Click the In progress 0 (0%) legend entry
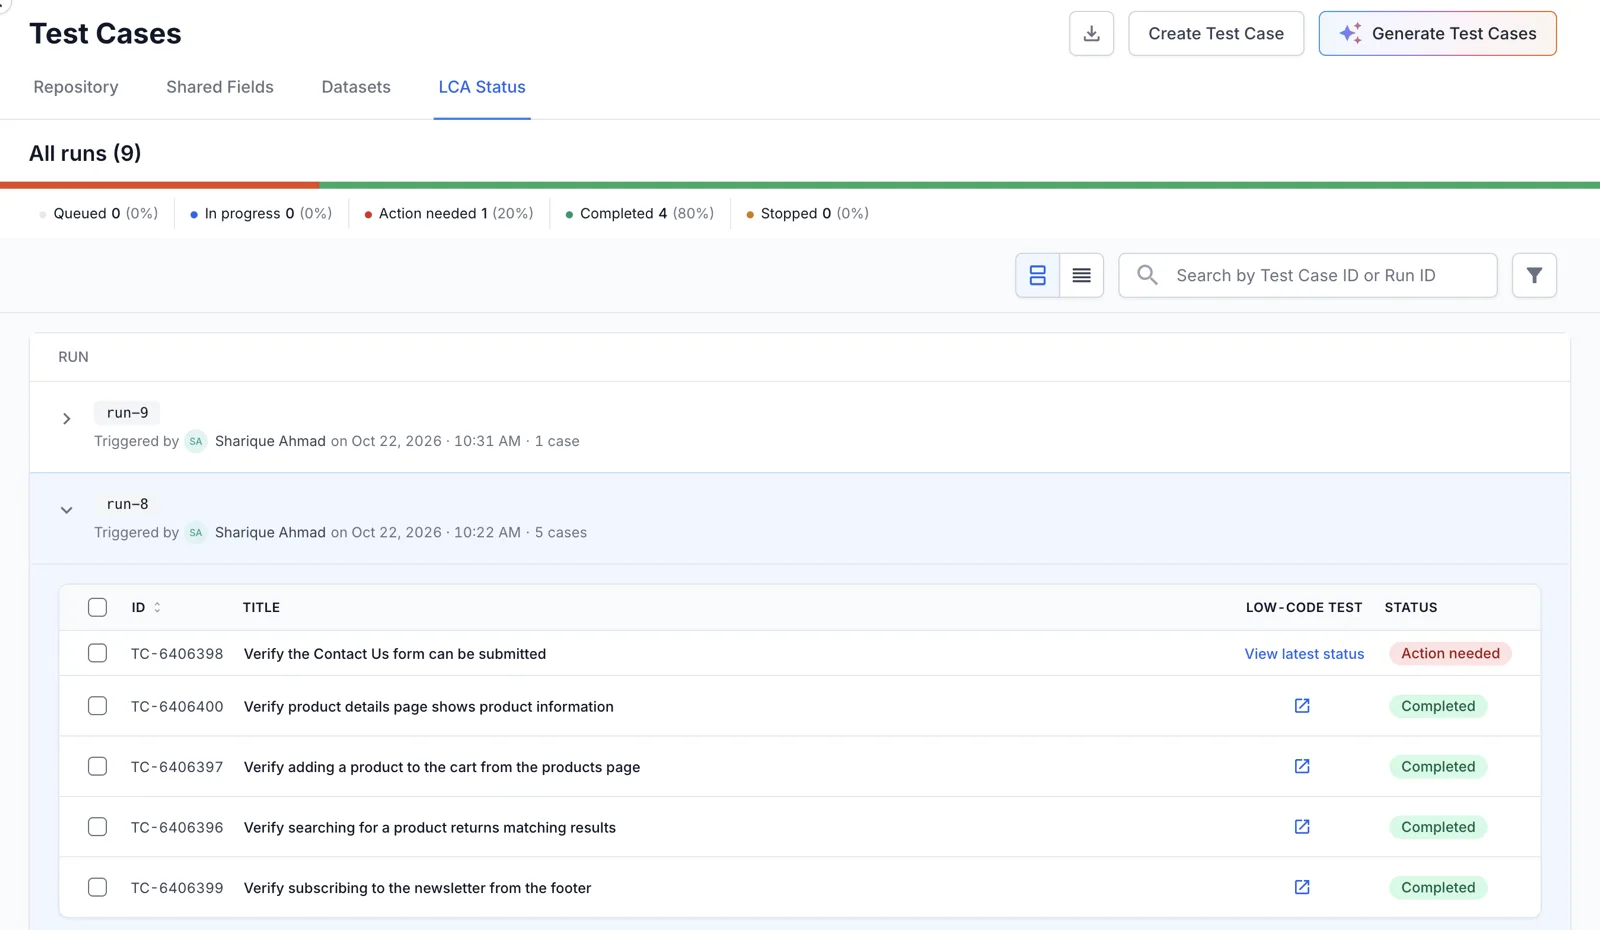The height and width of the screenshot is (930, 1600). click(261, 213)
